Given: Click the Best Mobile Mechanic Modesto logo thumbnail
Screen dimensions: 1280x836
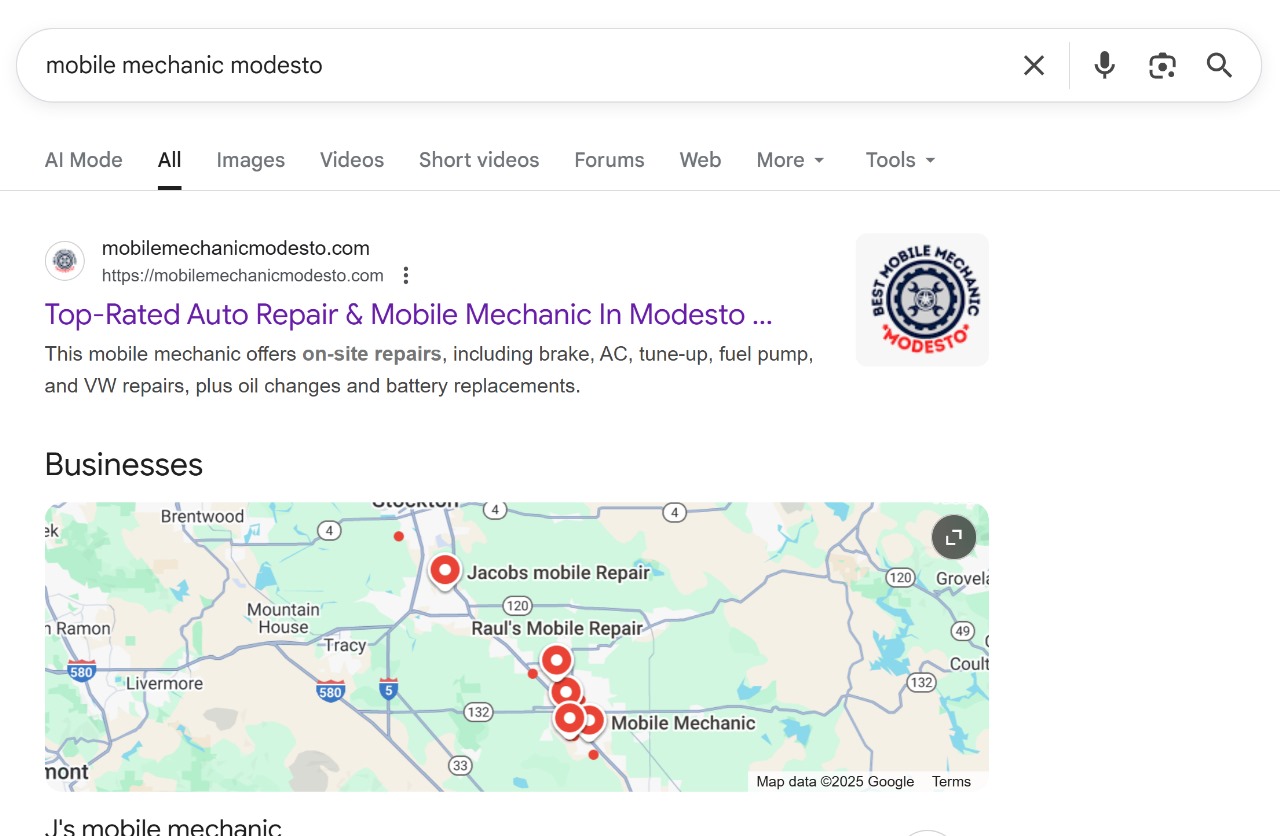Looking at the screenshot, I should click(x=922, y=300).
